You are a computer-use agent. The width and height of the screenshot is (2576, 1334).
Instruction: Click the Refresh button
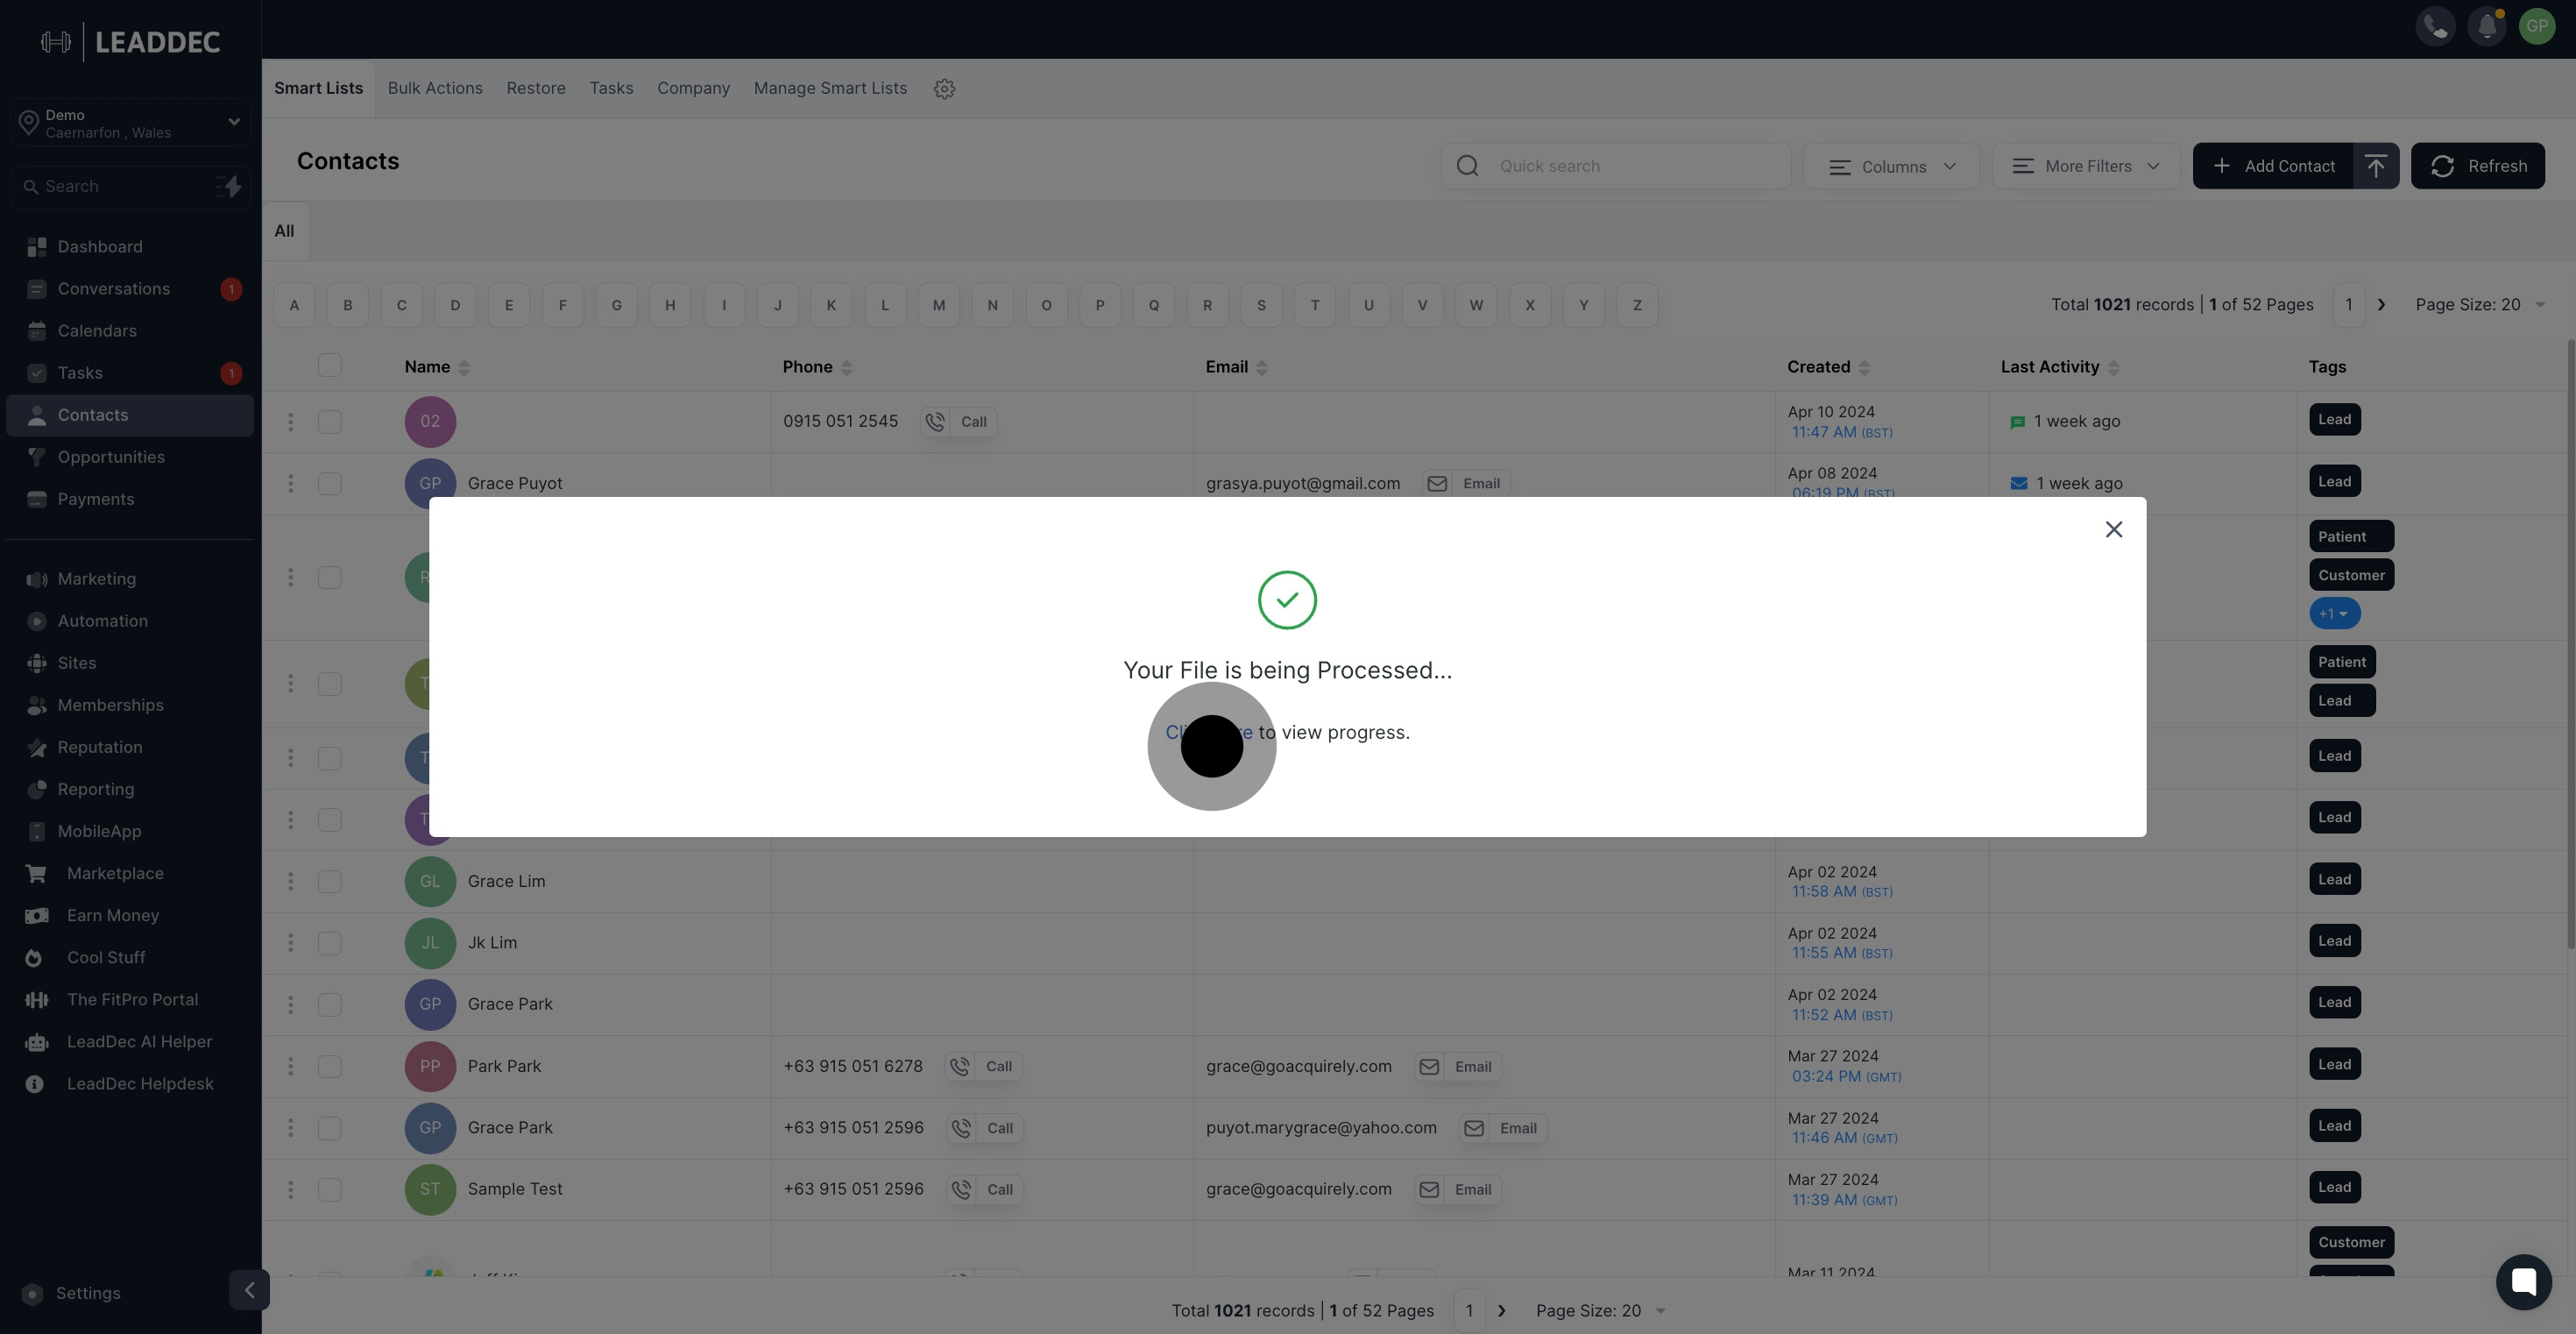2477,166
